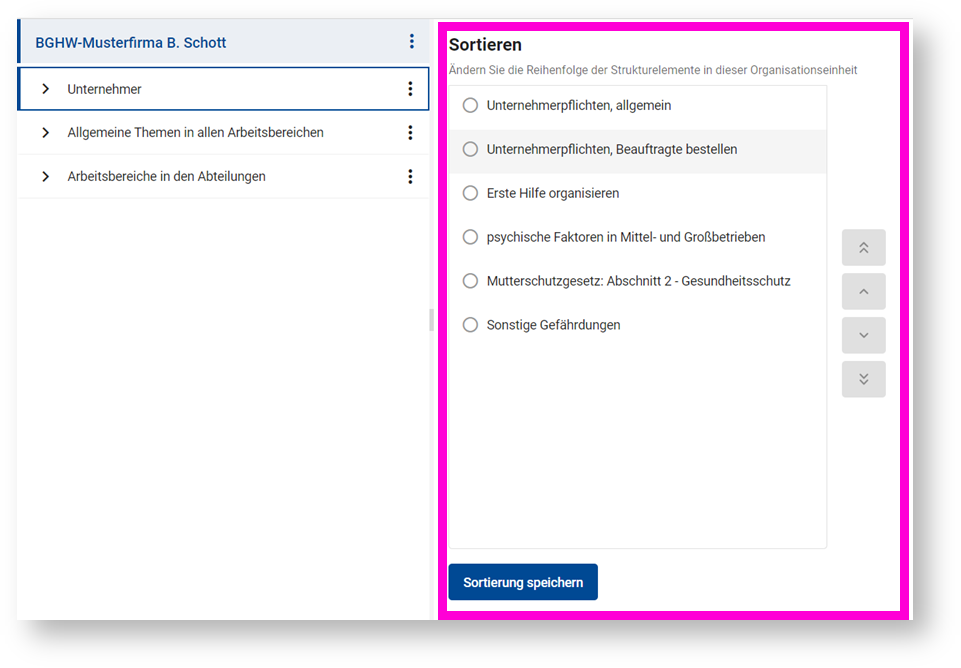Click the move-to-bottom double-chevron button
This screenshot has width=961, height=668.
pos(863,379)
